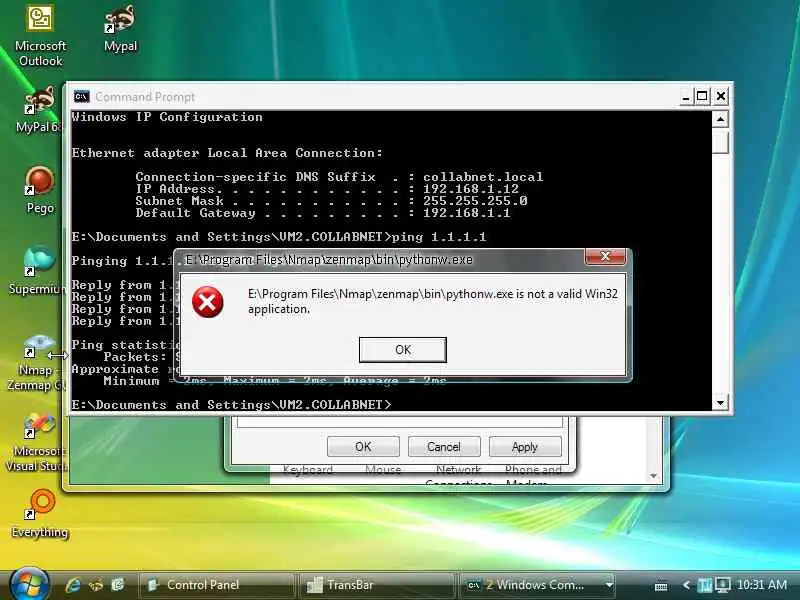
Task: Click the default gateway 192.168.1.1
Action: [466, 213]
